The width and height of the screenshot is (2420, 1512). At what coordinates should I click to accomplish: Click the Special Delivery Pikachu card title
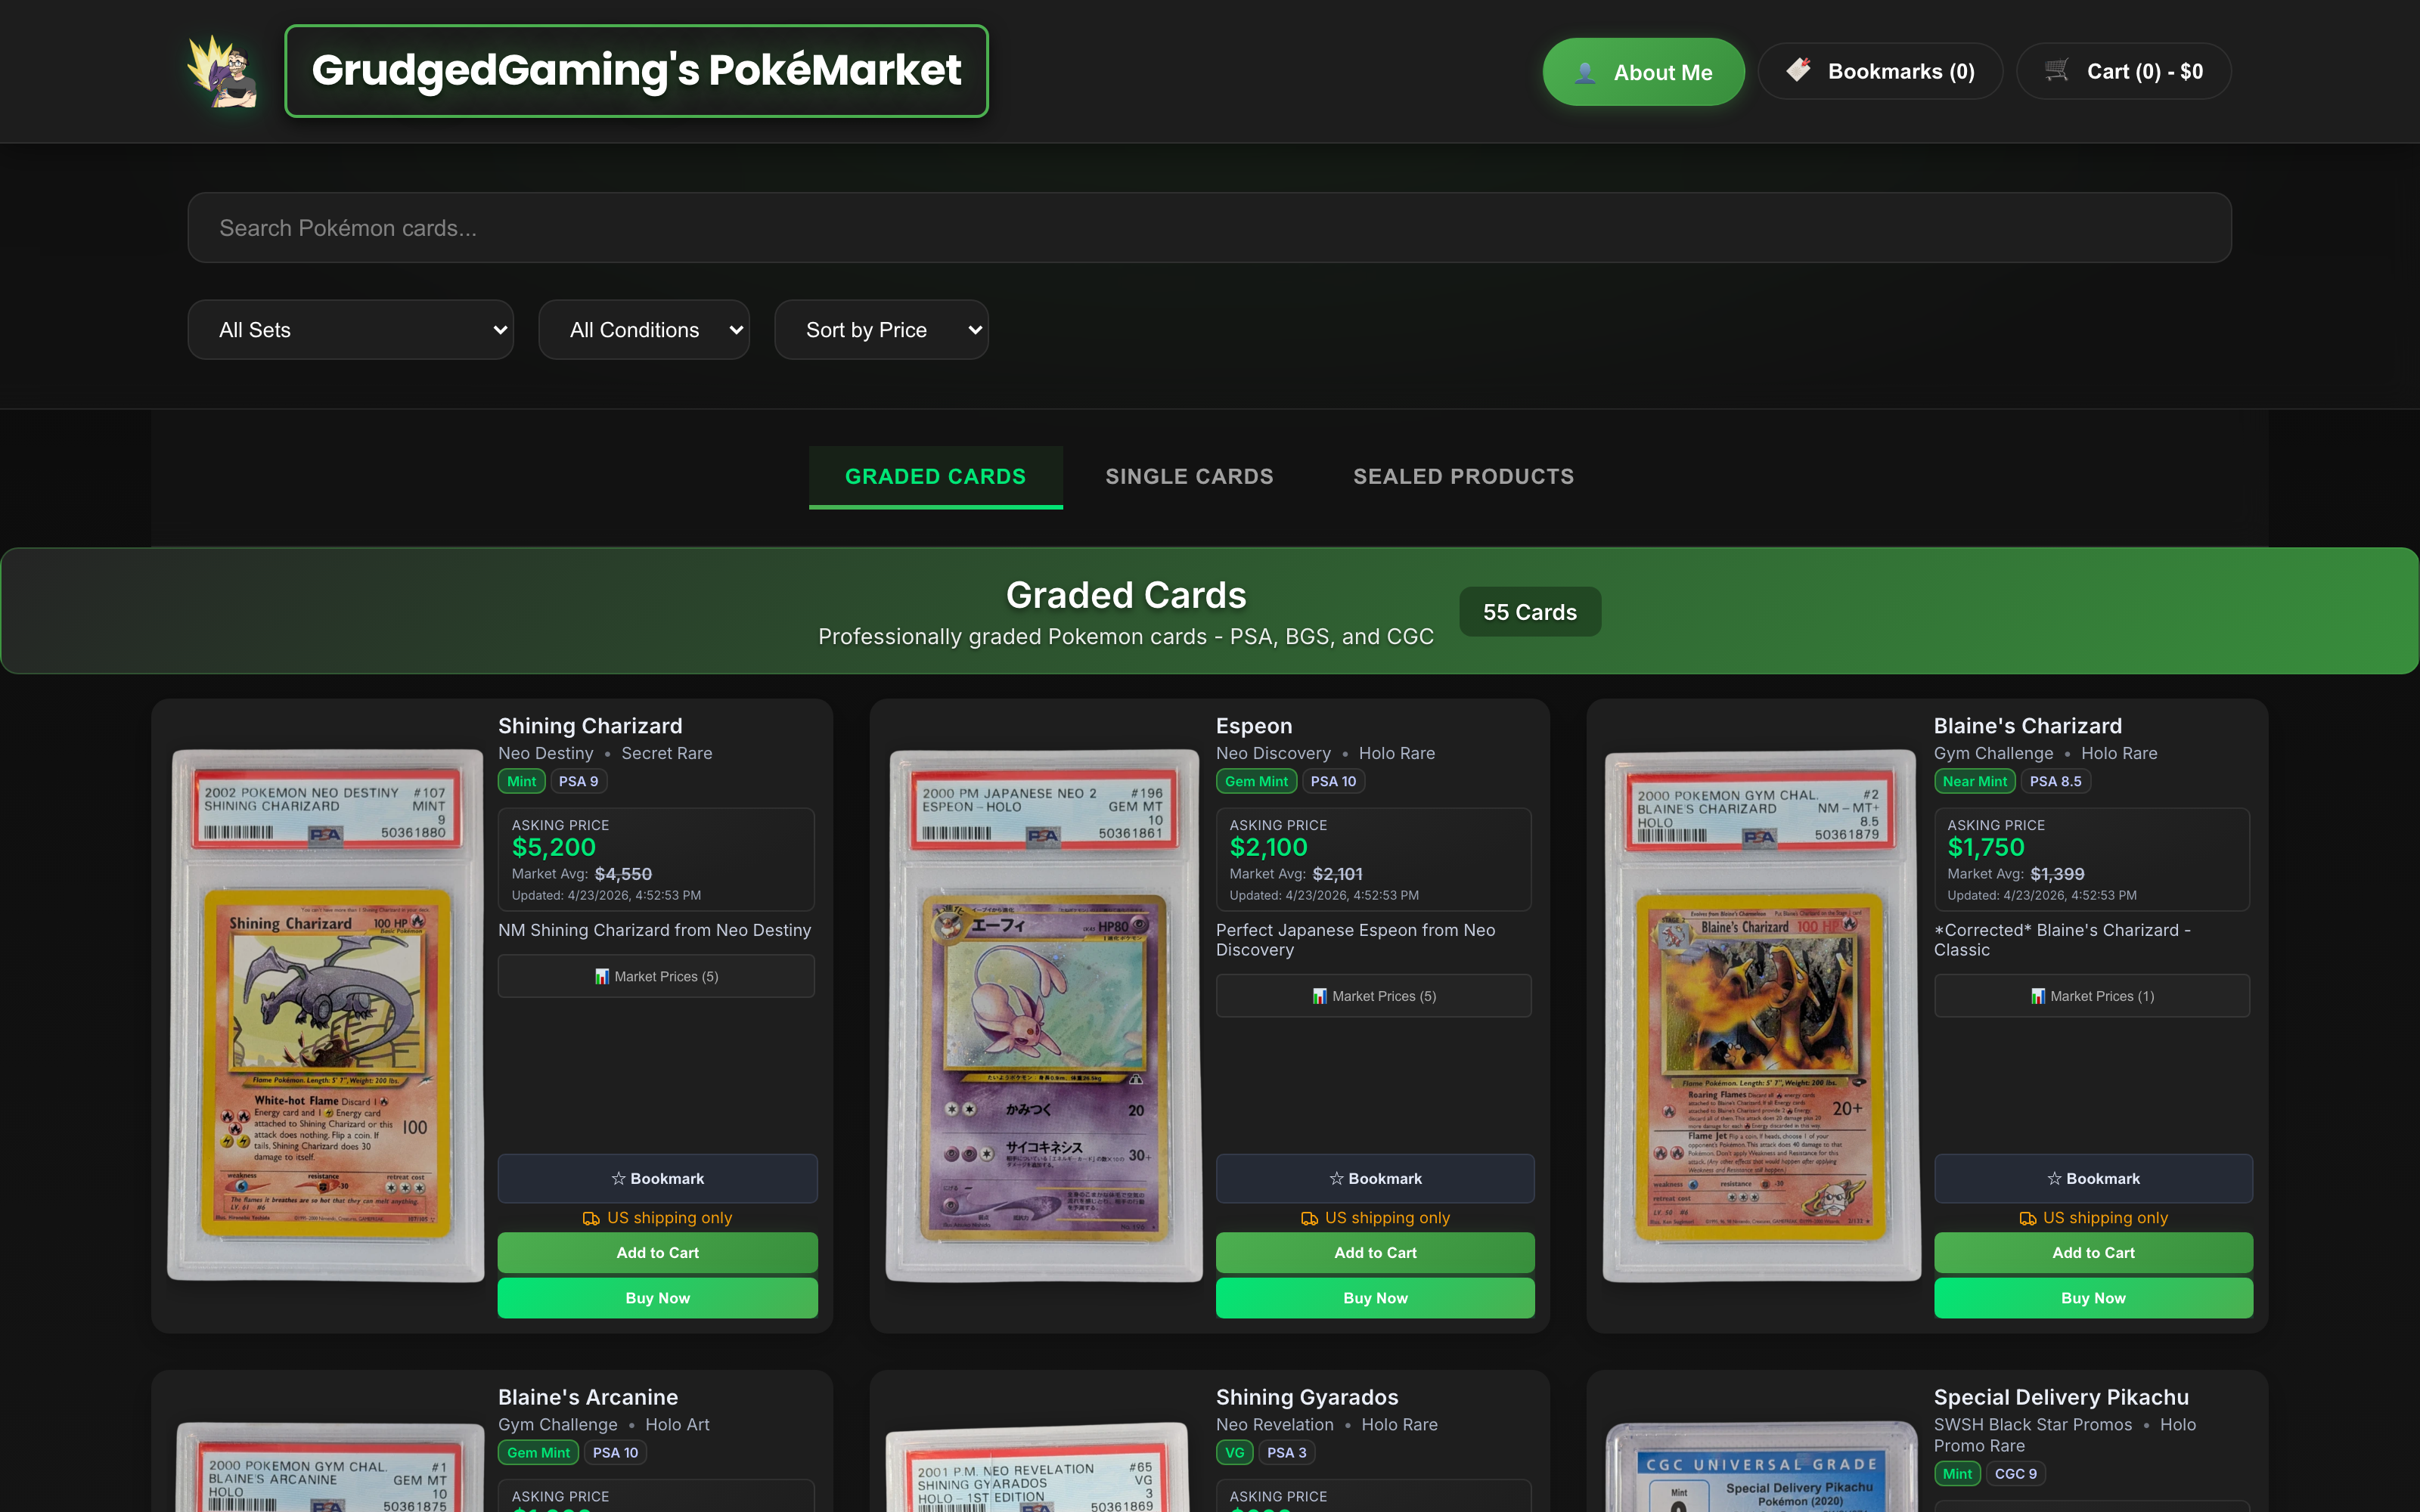(2061, 1397)
